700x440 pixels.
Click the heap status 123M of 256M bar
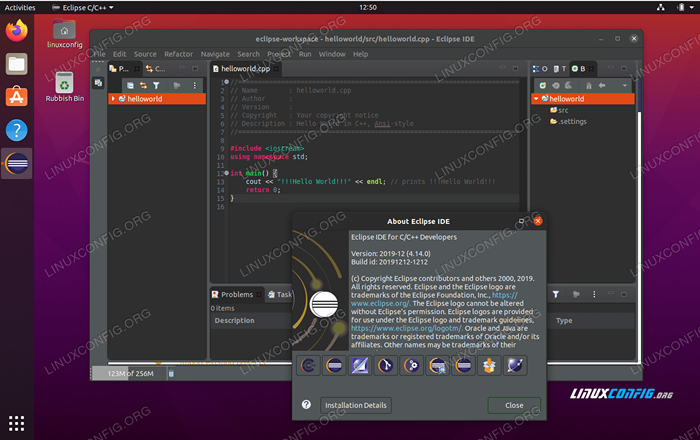[129, 374]
